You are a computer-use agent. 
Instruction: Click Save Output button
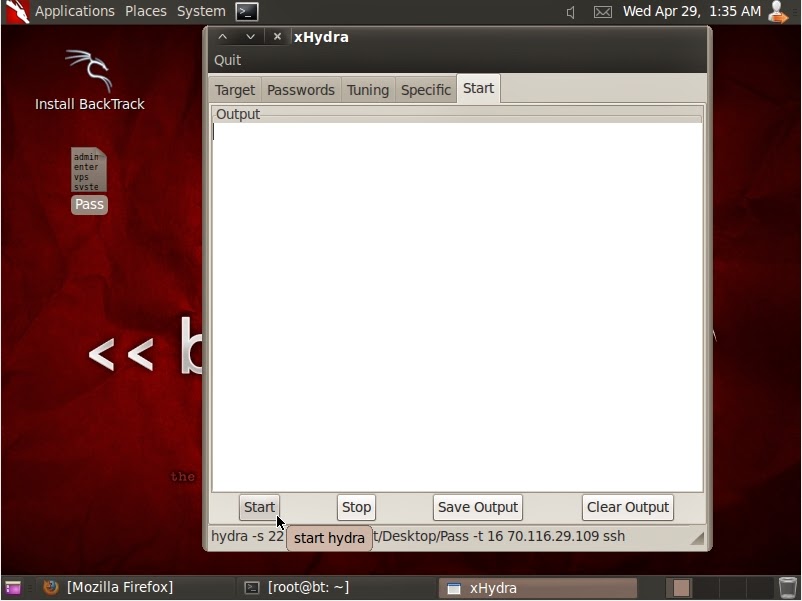click(x=478, y=507)
